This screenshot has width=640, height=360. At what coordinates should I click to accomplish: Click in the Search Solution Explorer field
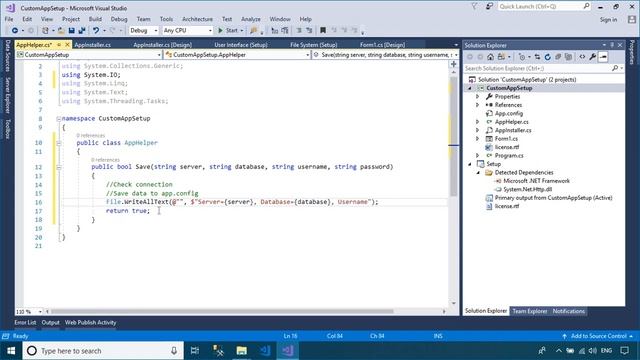click(x=544, y=68)
